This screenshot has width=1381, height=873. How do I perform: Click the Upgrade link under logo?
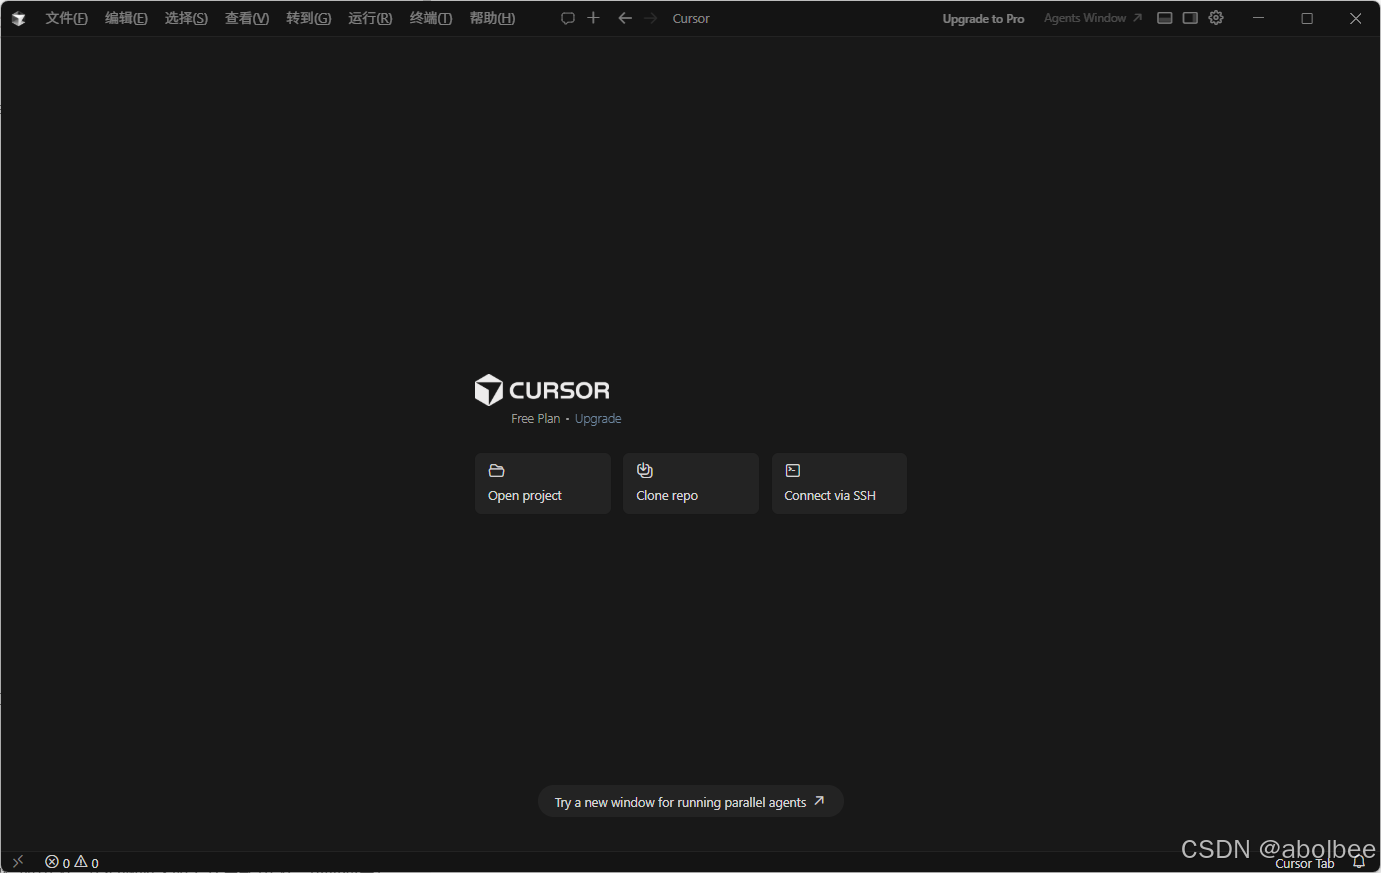pyautogui.click(x=598, y=419)
